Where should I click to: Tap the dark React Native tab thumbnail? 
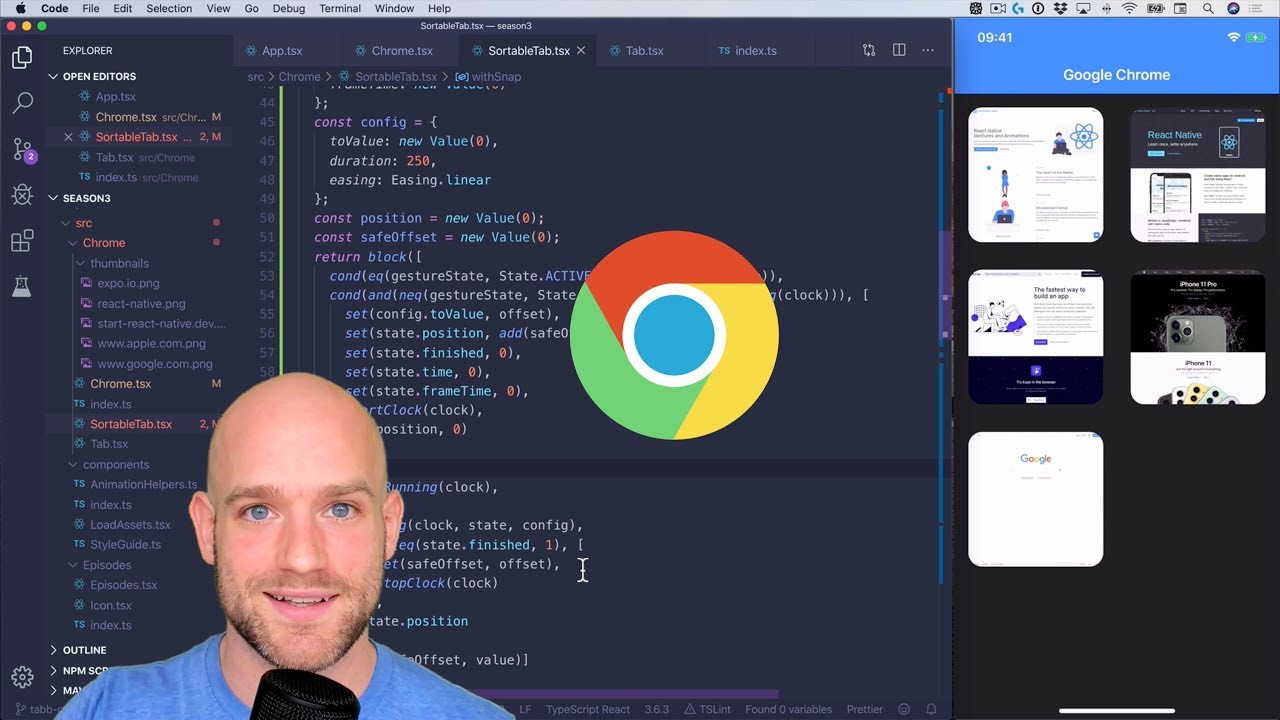pos(1198,175)
